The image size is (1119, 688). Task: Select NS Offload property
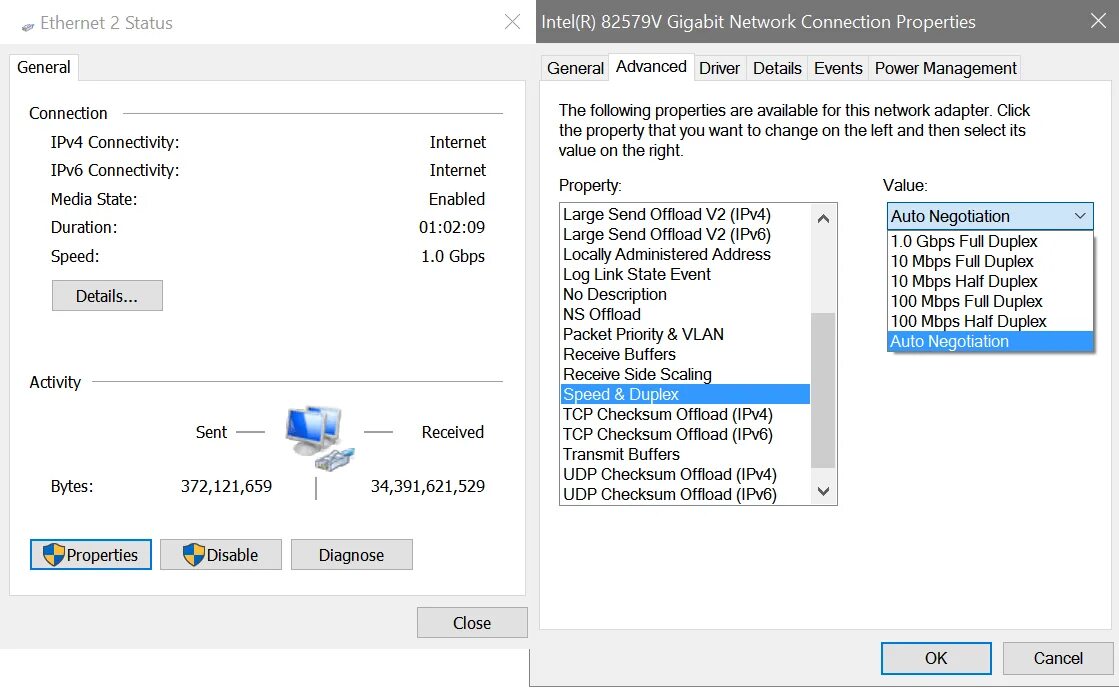pos(685,314)
